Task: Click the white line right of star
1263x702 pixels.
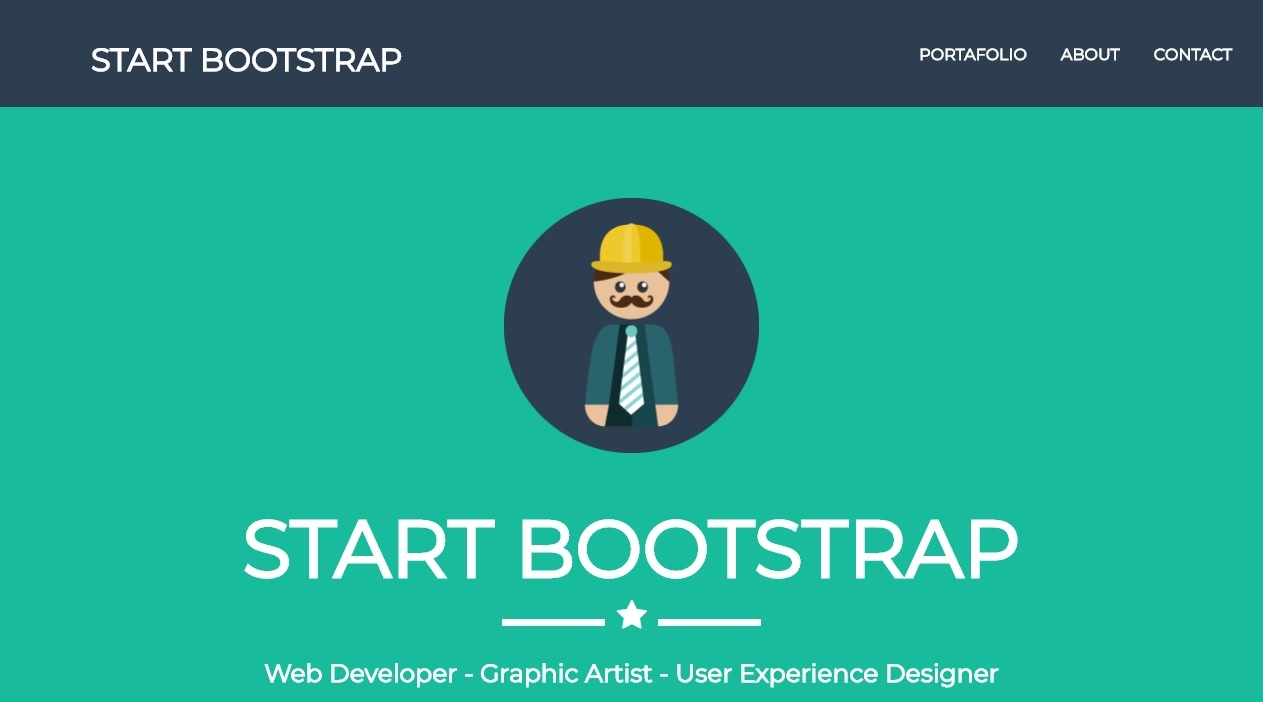Action: [709, 622]
